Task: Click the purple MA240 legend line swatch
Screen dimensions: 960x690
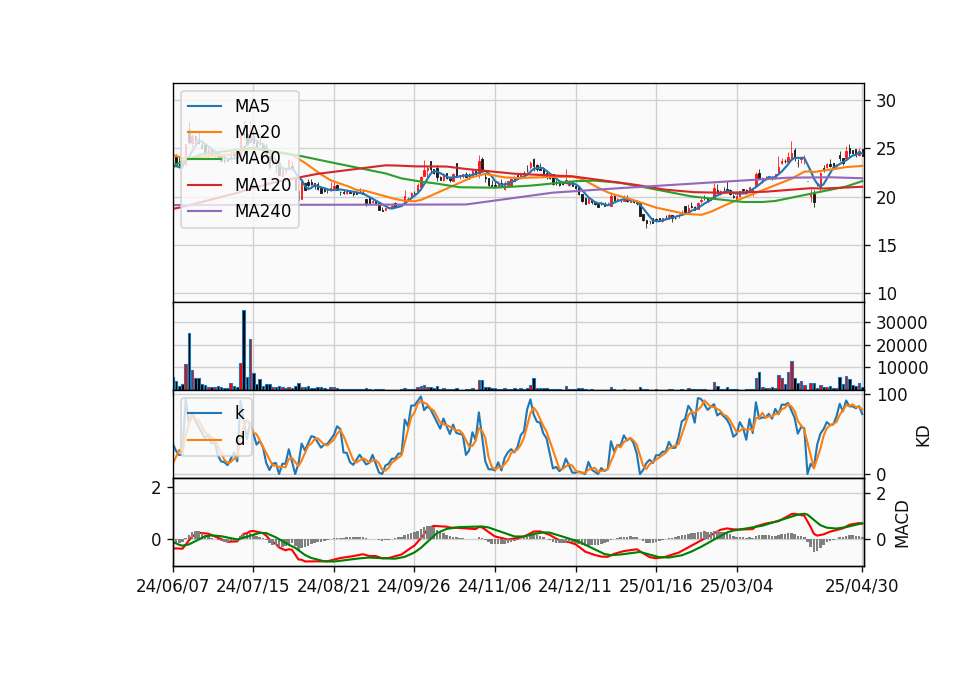Action: pos(204,211)
